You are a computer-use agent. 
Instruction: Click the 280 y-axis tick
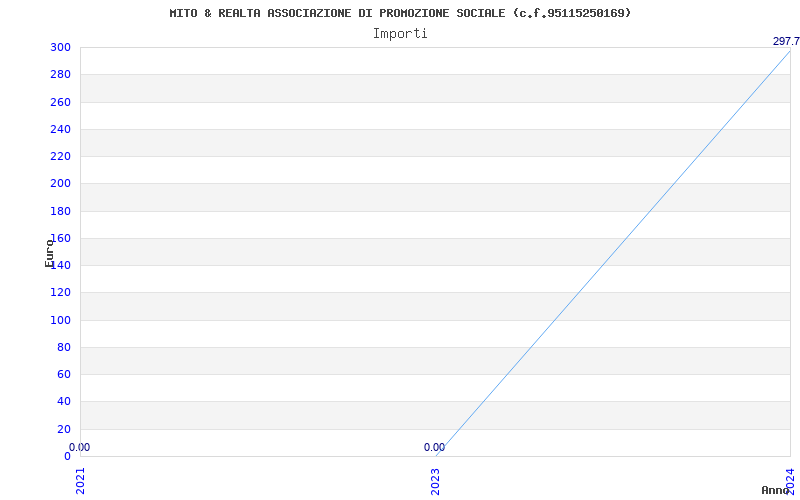pos(60,74)
